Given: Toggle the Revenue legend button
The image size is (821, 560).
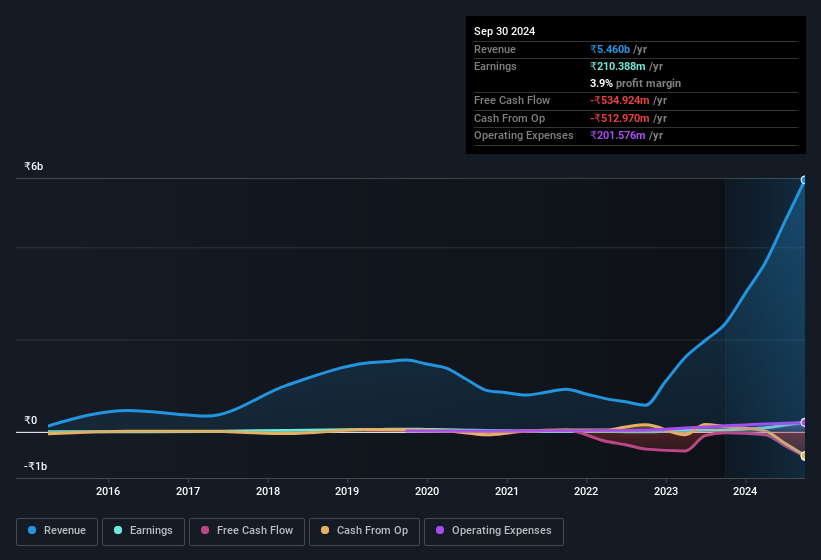Looking at the screenshot, I should point(57,532).
